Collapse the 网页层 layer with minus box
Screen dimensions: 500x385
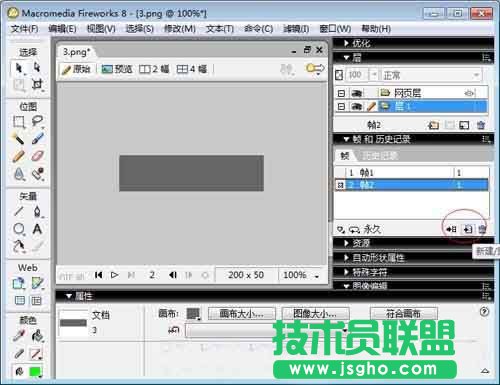[x=341, y=93]
